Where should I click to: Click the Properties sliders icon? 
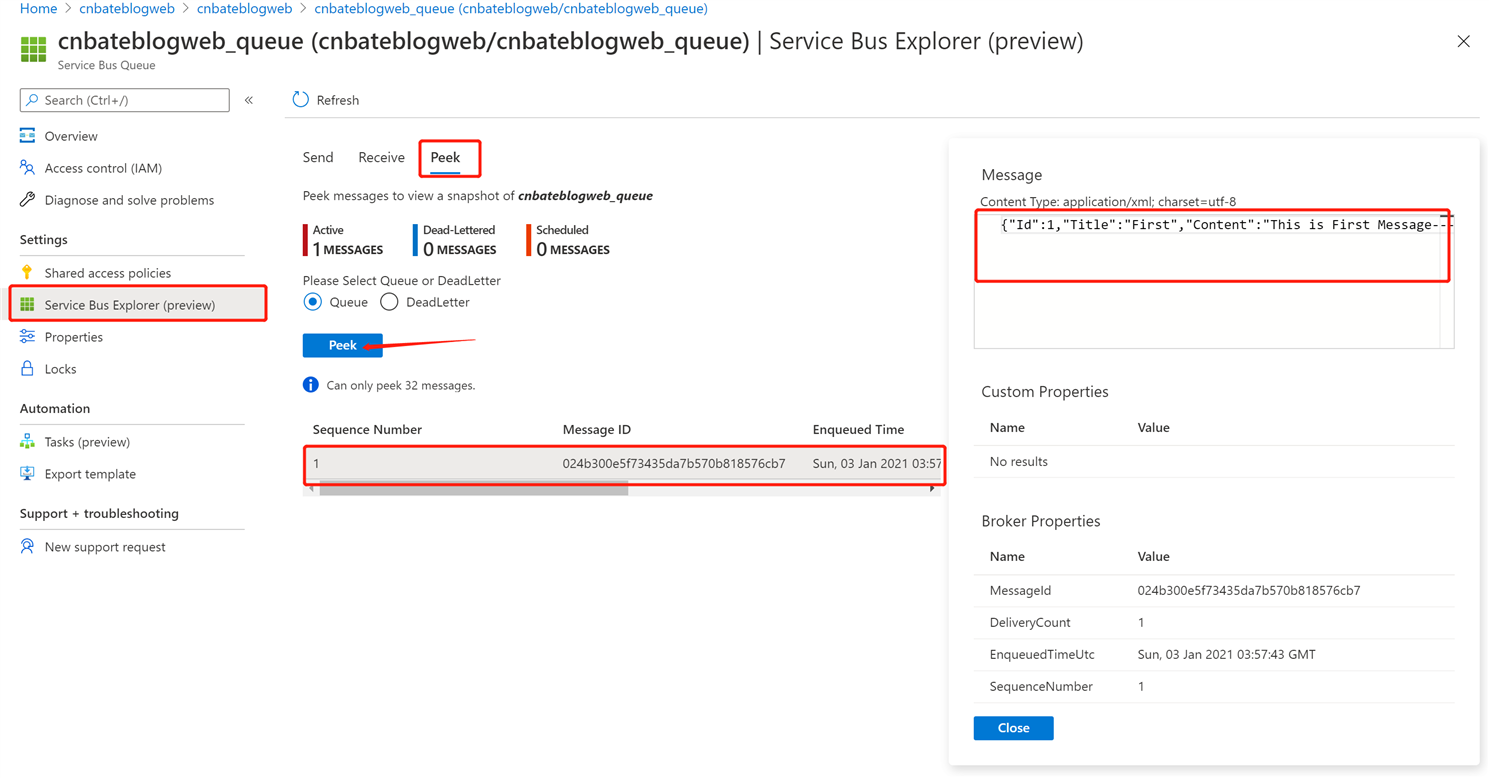pos(27,336)
